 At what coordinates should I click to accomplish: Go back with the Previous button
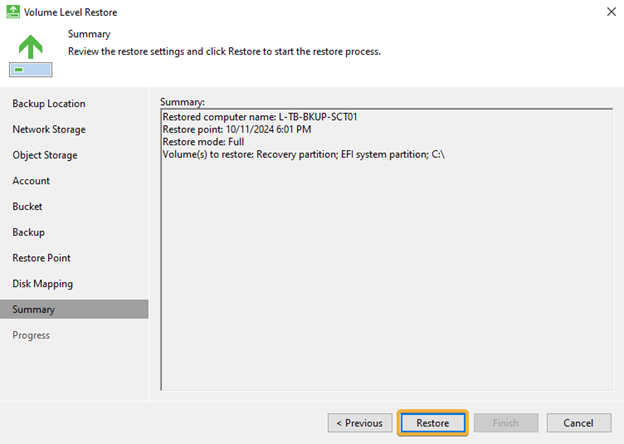coord(360,423)
